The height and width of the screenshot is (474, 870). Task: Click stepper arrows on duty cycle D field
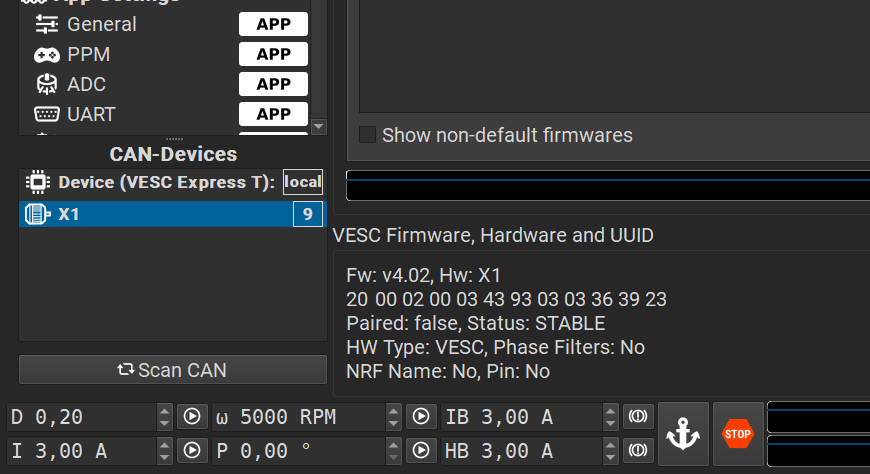pyautogui.click(x=164, y=417)
